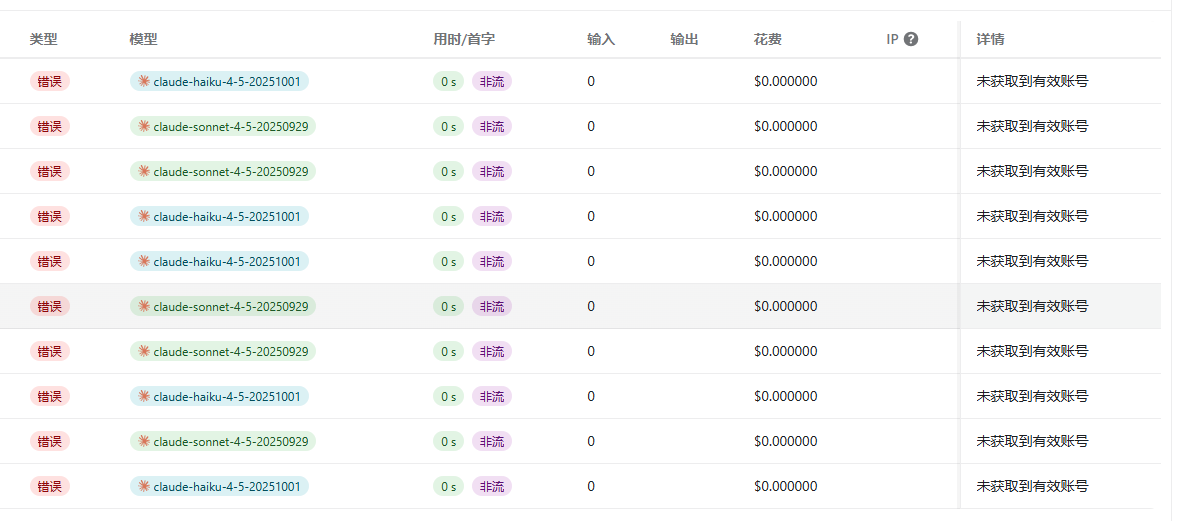Click the Claude logo in the ninth row
Image resolution: width=1193 pixels, height=521 pixels.
[144, 441]
